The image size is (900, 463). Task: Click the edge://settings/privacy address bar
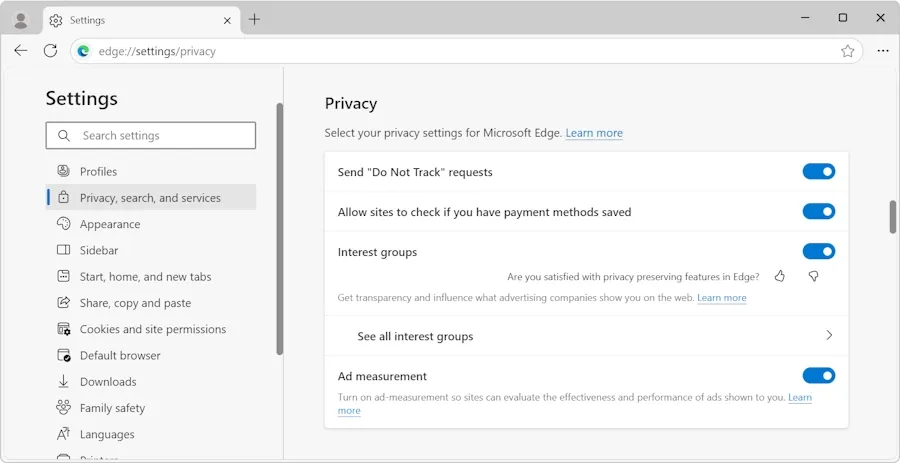pyautogui.click(x=466, y=51)
